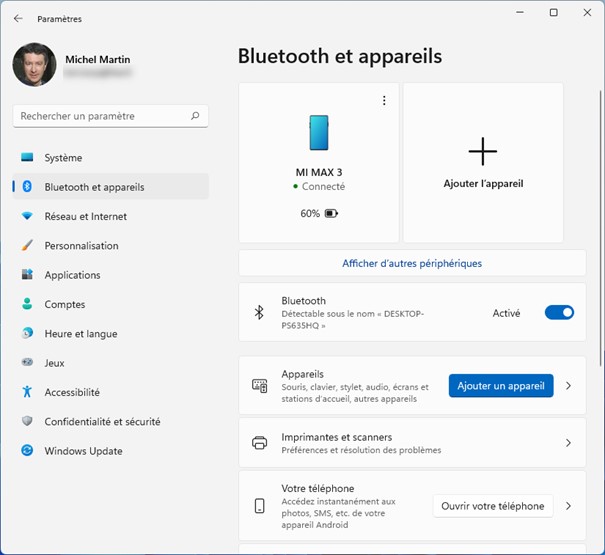Expand the Appareils row chevron
The image size is (605, 555).
click(x=568, y=386)
